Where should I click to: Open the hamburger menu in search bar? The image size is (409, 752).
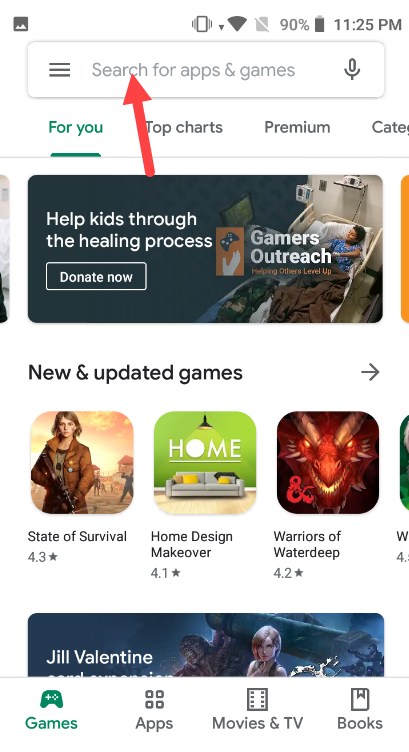59,70
